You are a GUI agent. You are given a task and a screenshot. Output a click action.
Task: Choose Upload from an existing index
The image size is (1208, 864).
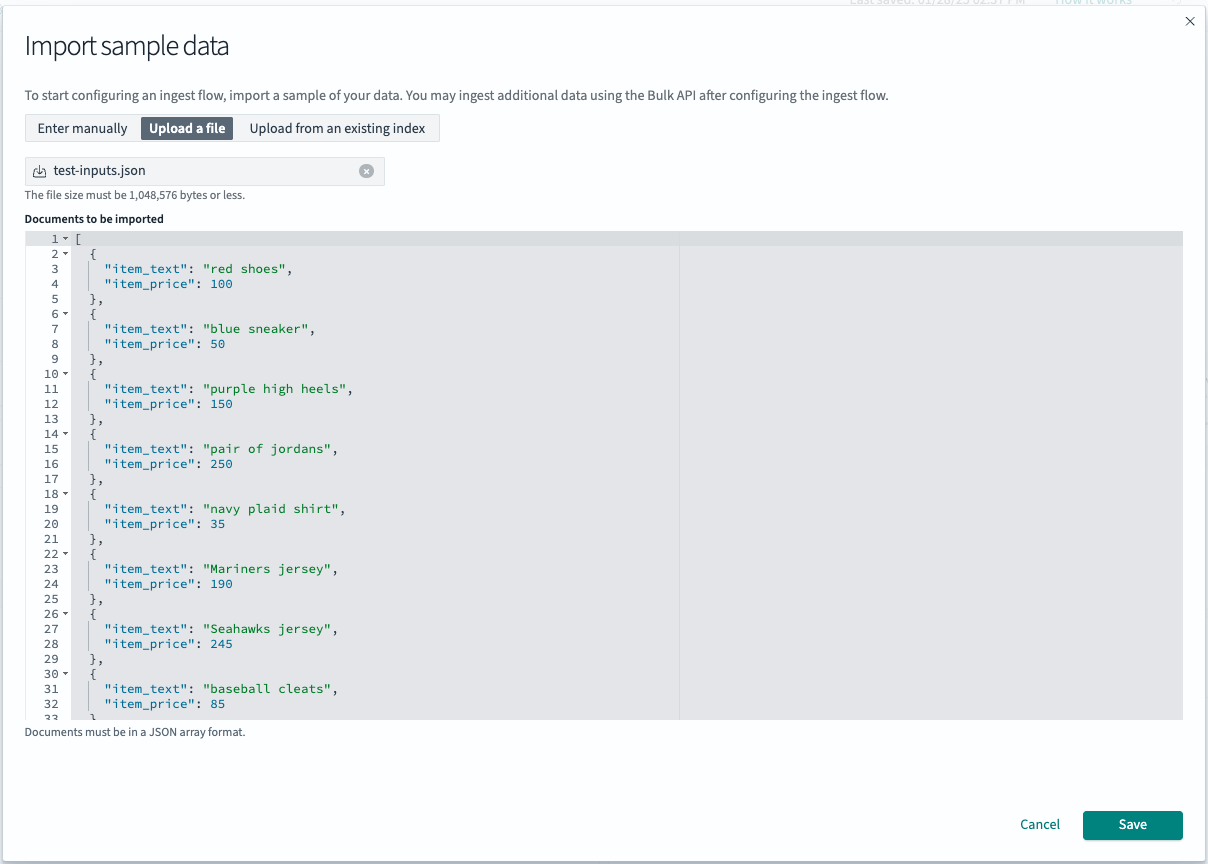(x=337, y=128)
